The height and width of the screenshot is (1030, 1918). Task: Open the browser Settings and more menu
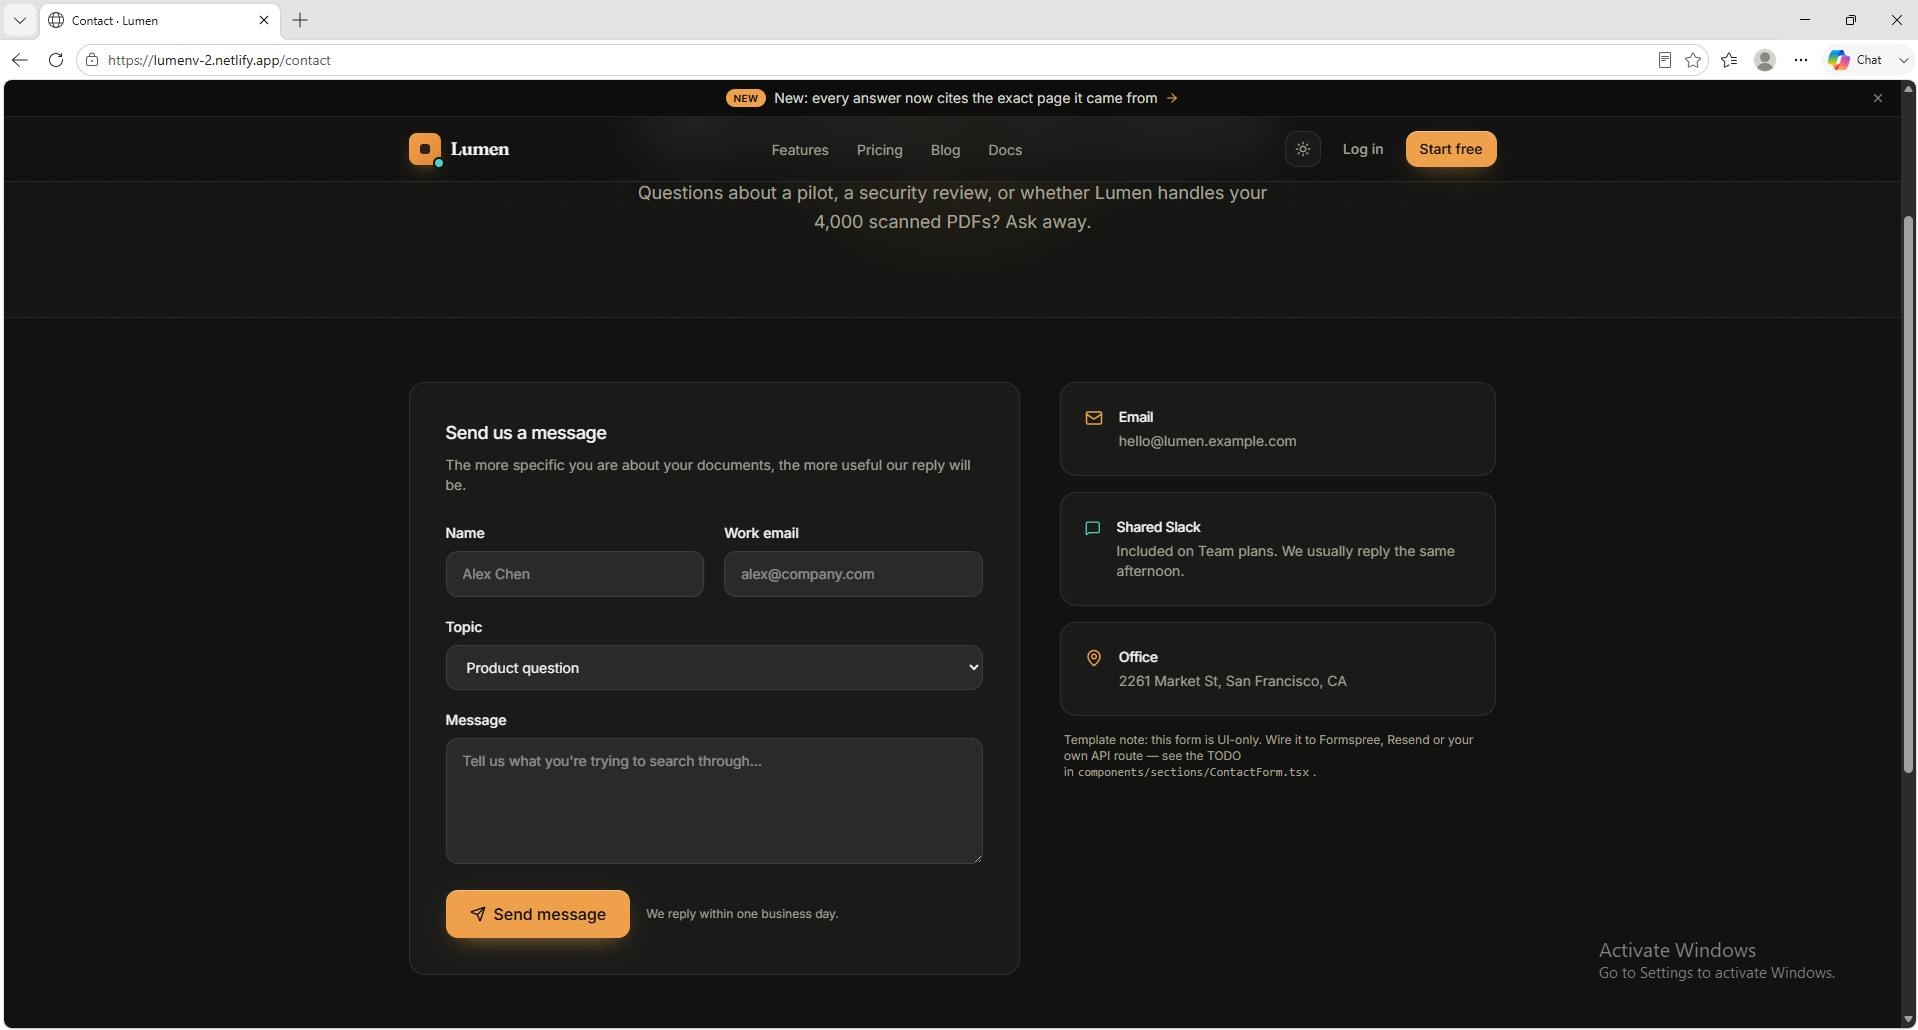(x=1800, y=60)
